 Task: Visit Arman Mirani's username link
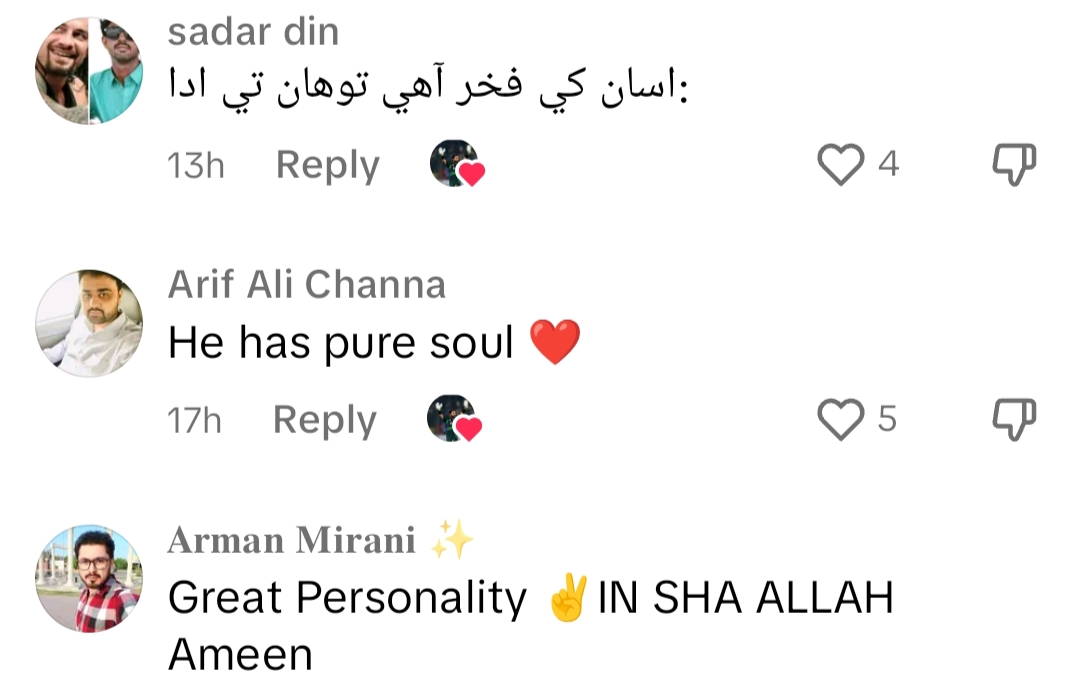coord(291,541)
